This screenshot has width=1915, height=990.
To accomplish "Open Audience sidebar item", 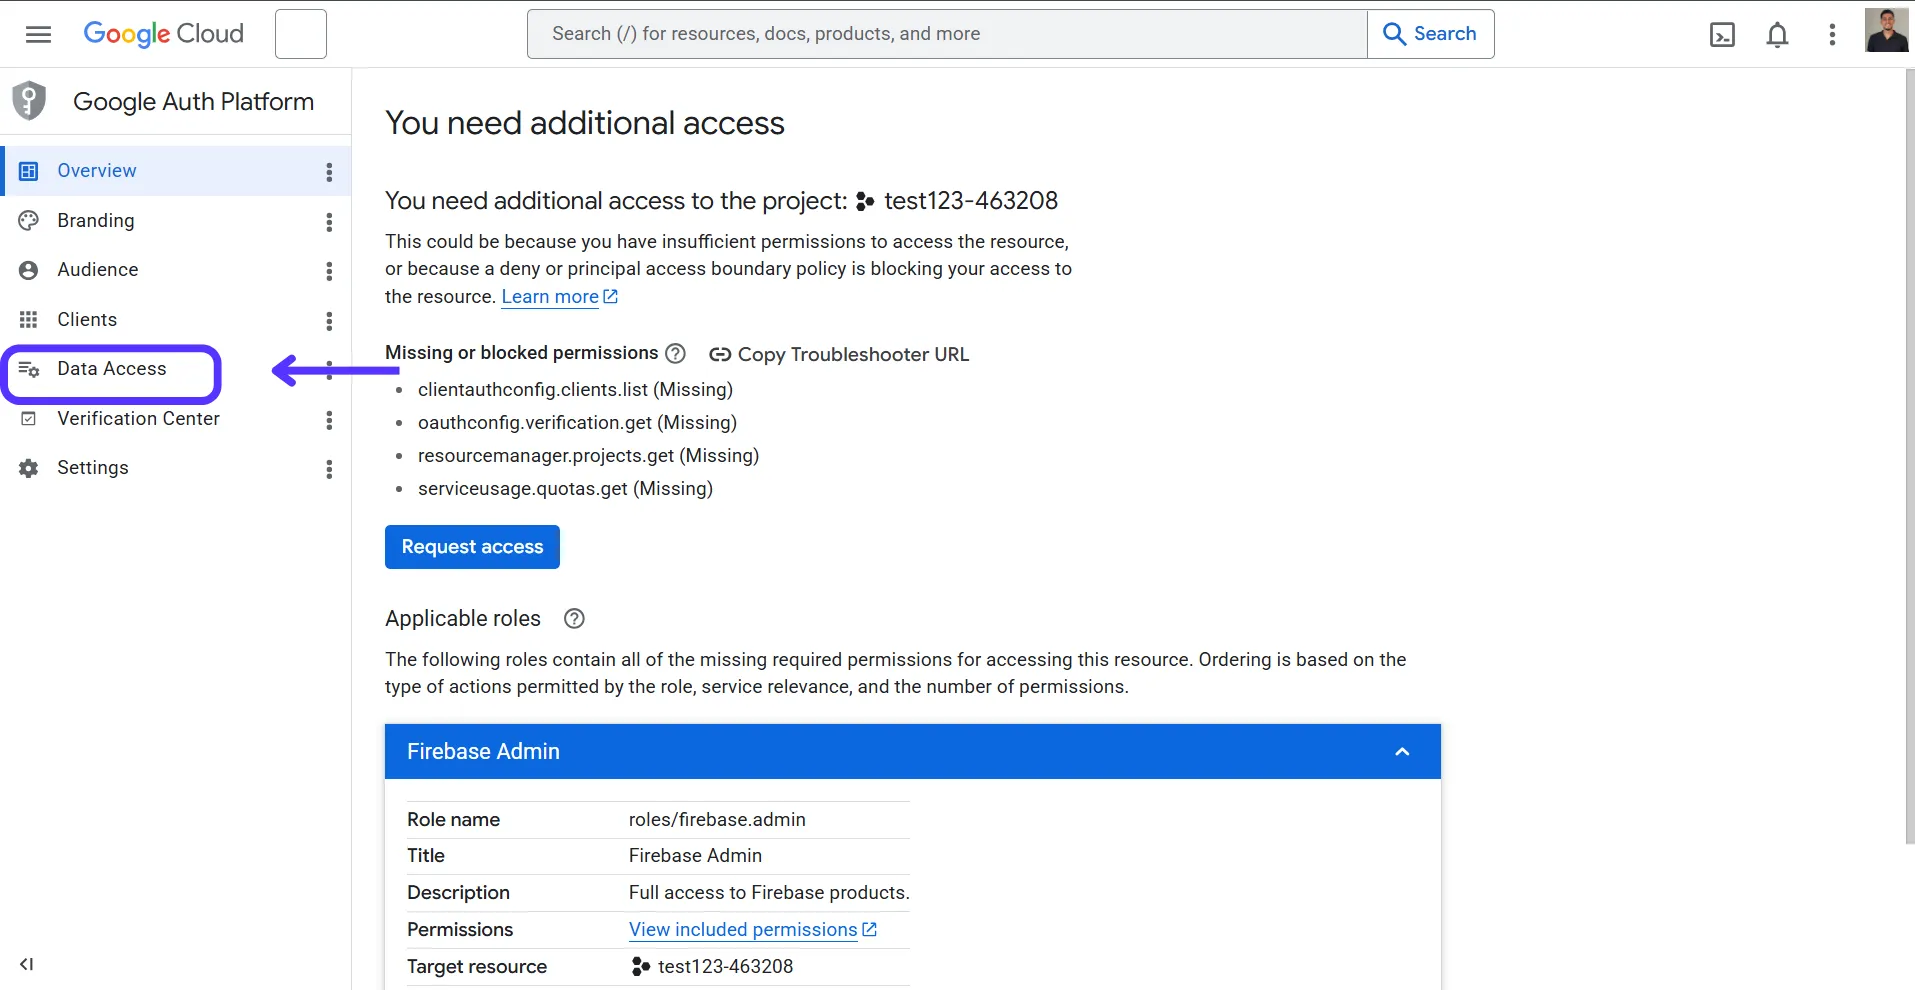I will coord(98,270).
